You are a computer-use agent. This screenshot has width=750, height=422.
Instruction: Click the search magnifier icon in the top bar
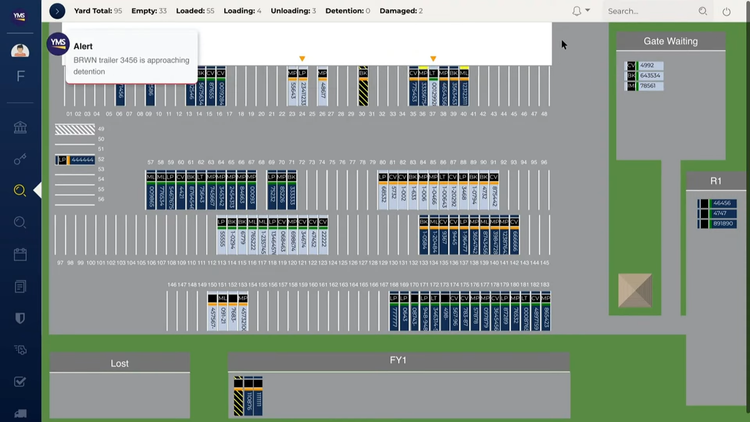(703, 11)
